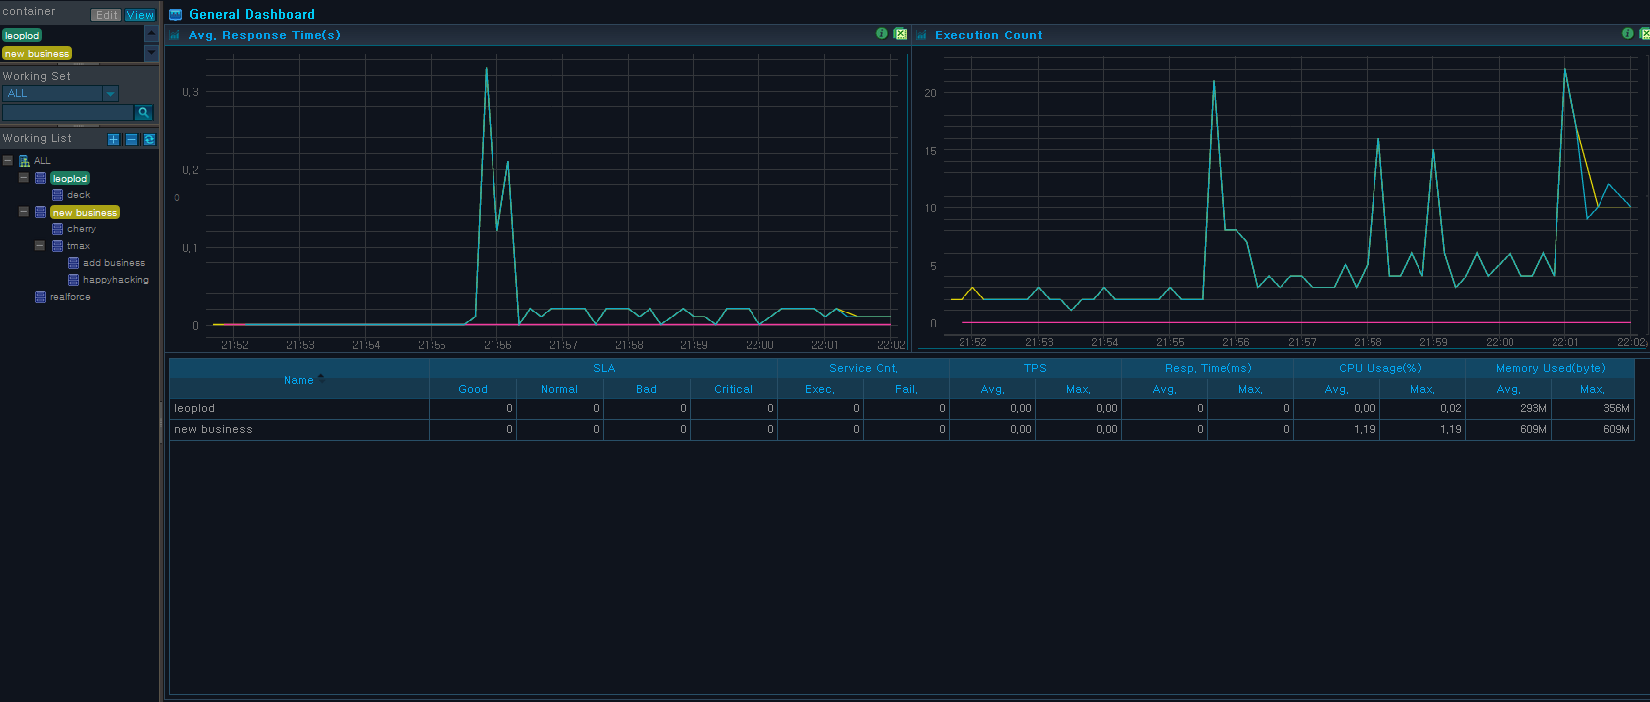Click the Execution Count chart title
The image size is (1650, 702).
click(988, 35)
